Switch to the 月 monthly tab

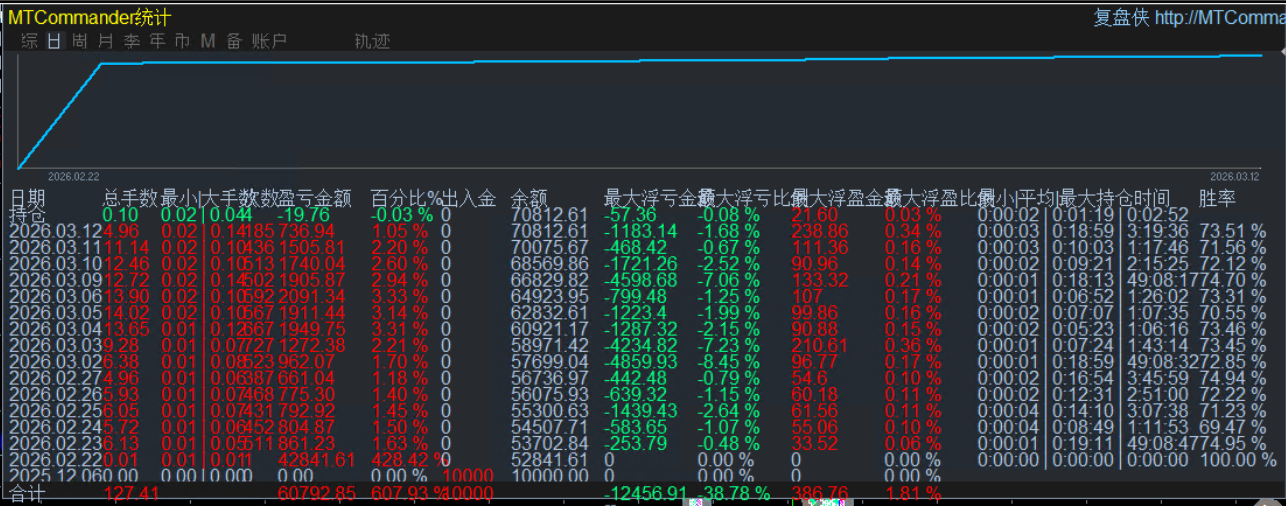(106, 41)
